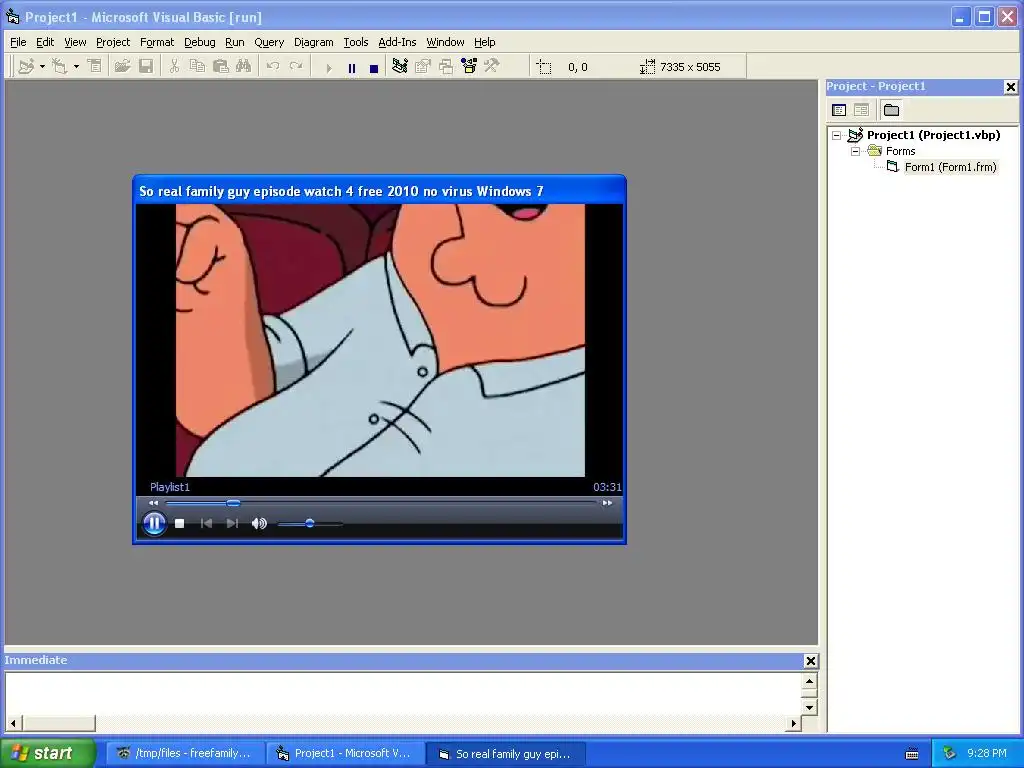Close the Immediate window
1024x768 pixels.
(810, 661)
